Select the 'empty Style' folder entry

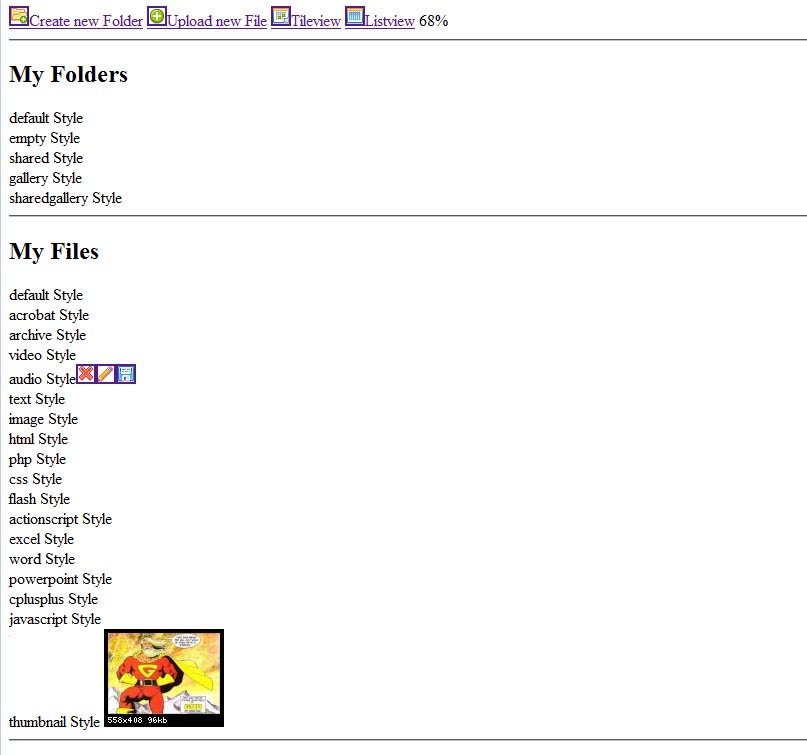(x=44, y=138)
